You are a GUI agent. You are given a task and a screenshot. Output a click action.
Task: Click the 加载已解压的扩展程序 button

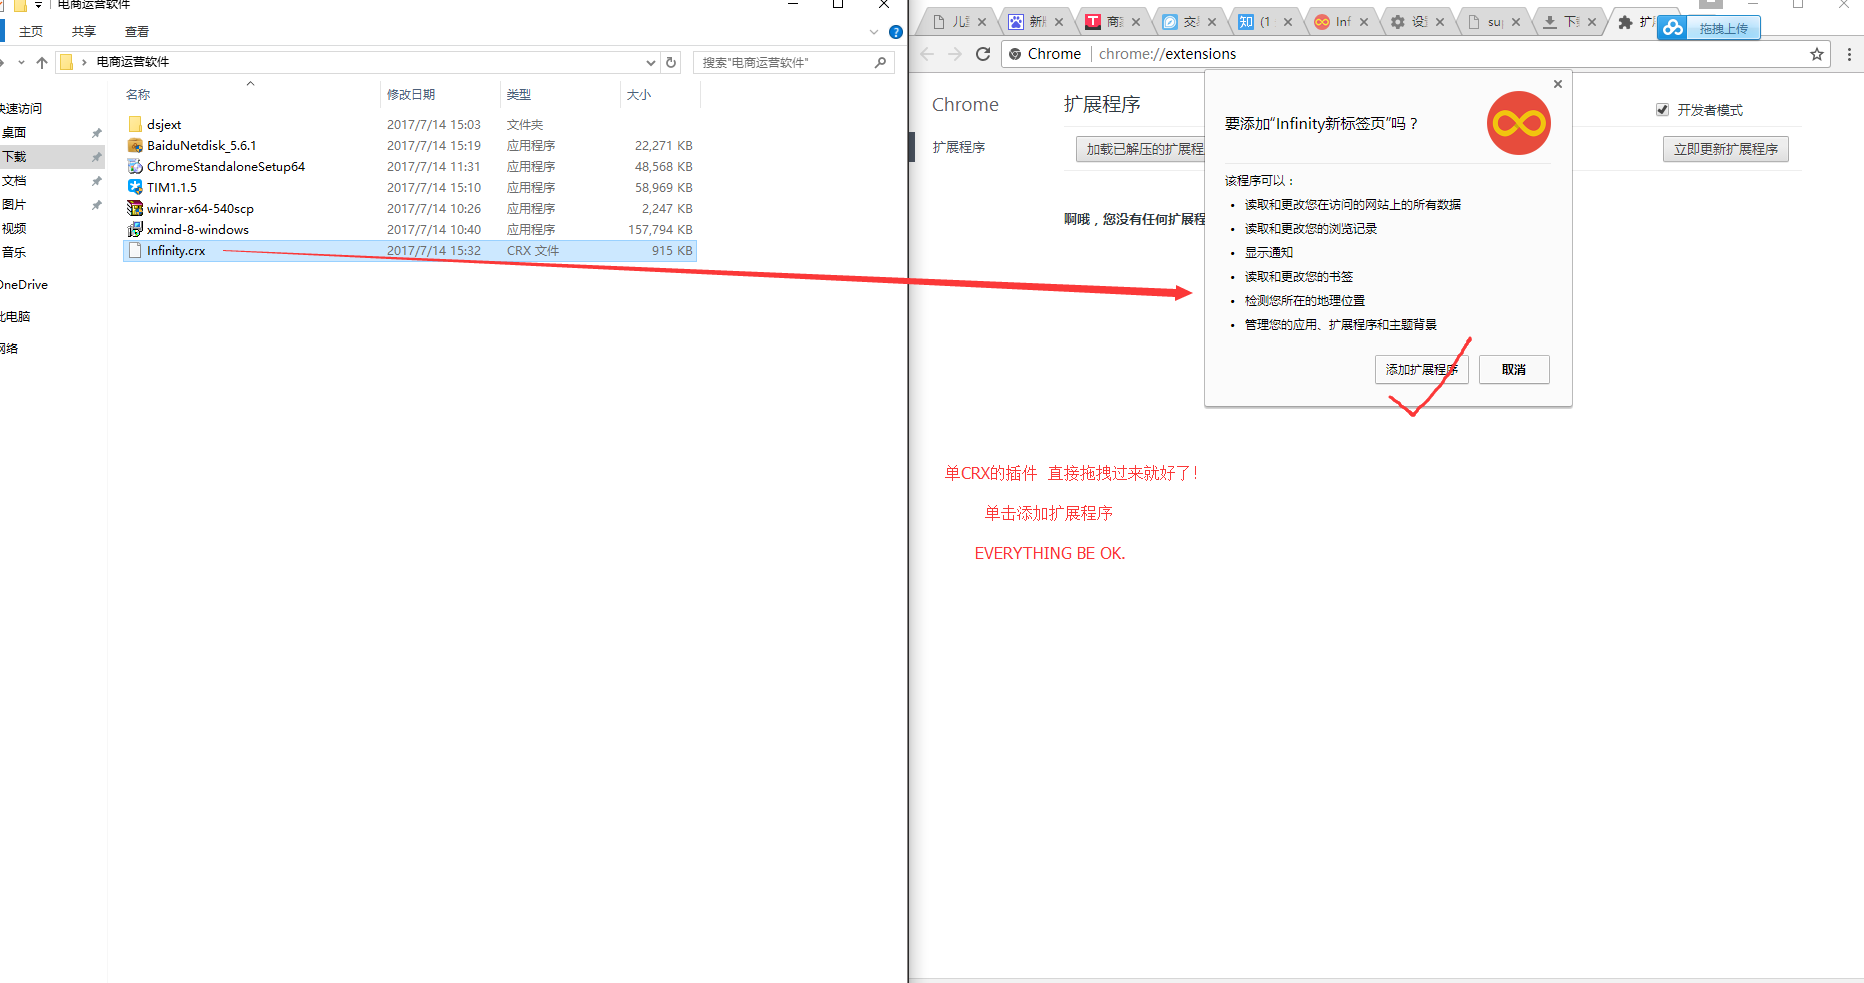1143,149
